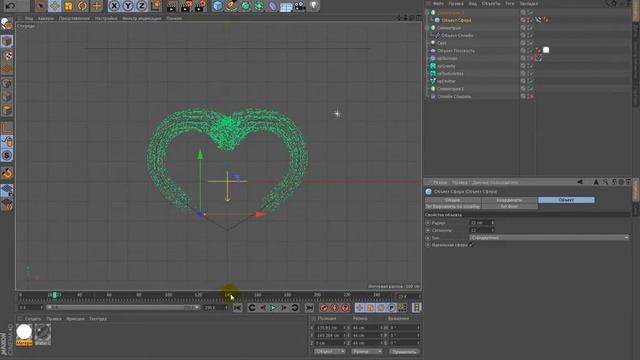The width and height of the screenshot is (640, 360).
Task: Add a floor or grid environment object
Action: (286, 6)
